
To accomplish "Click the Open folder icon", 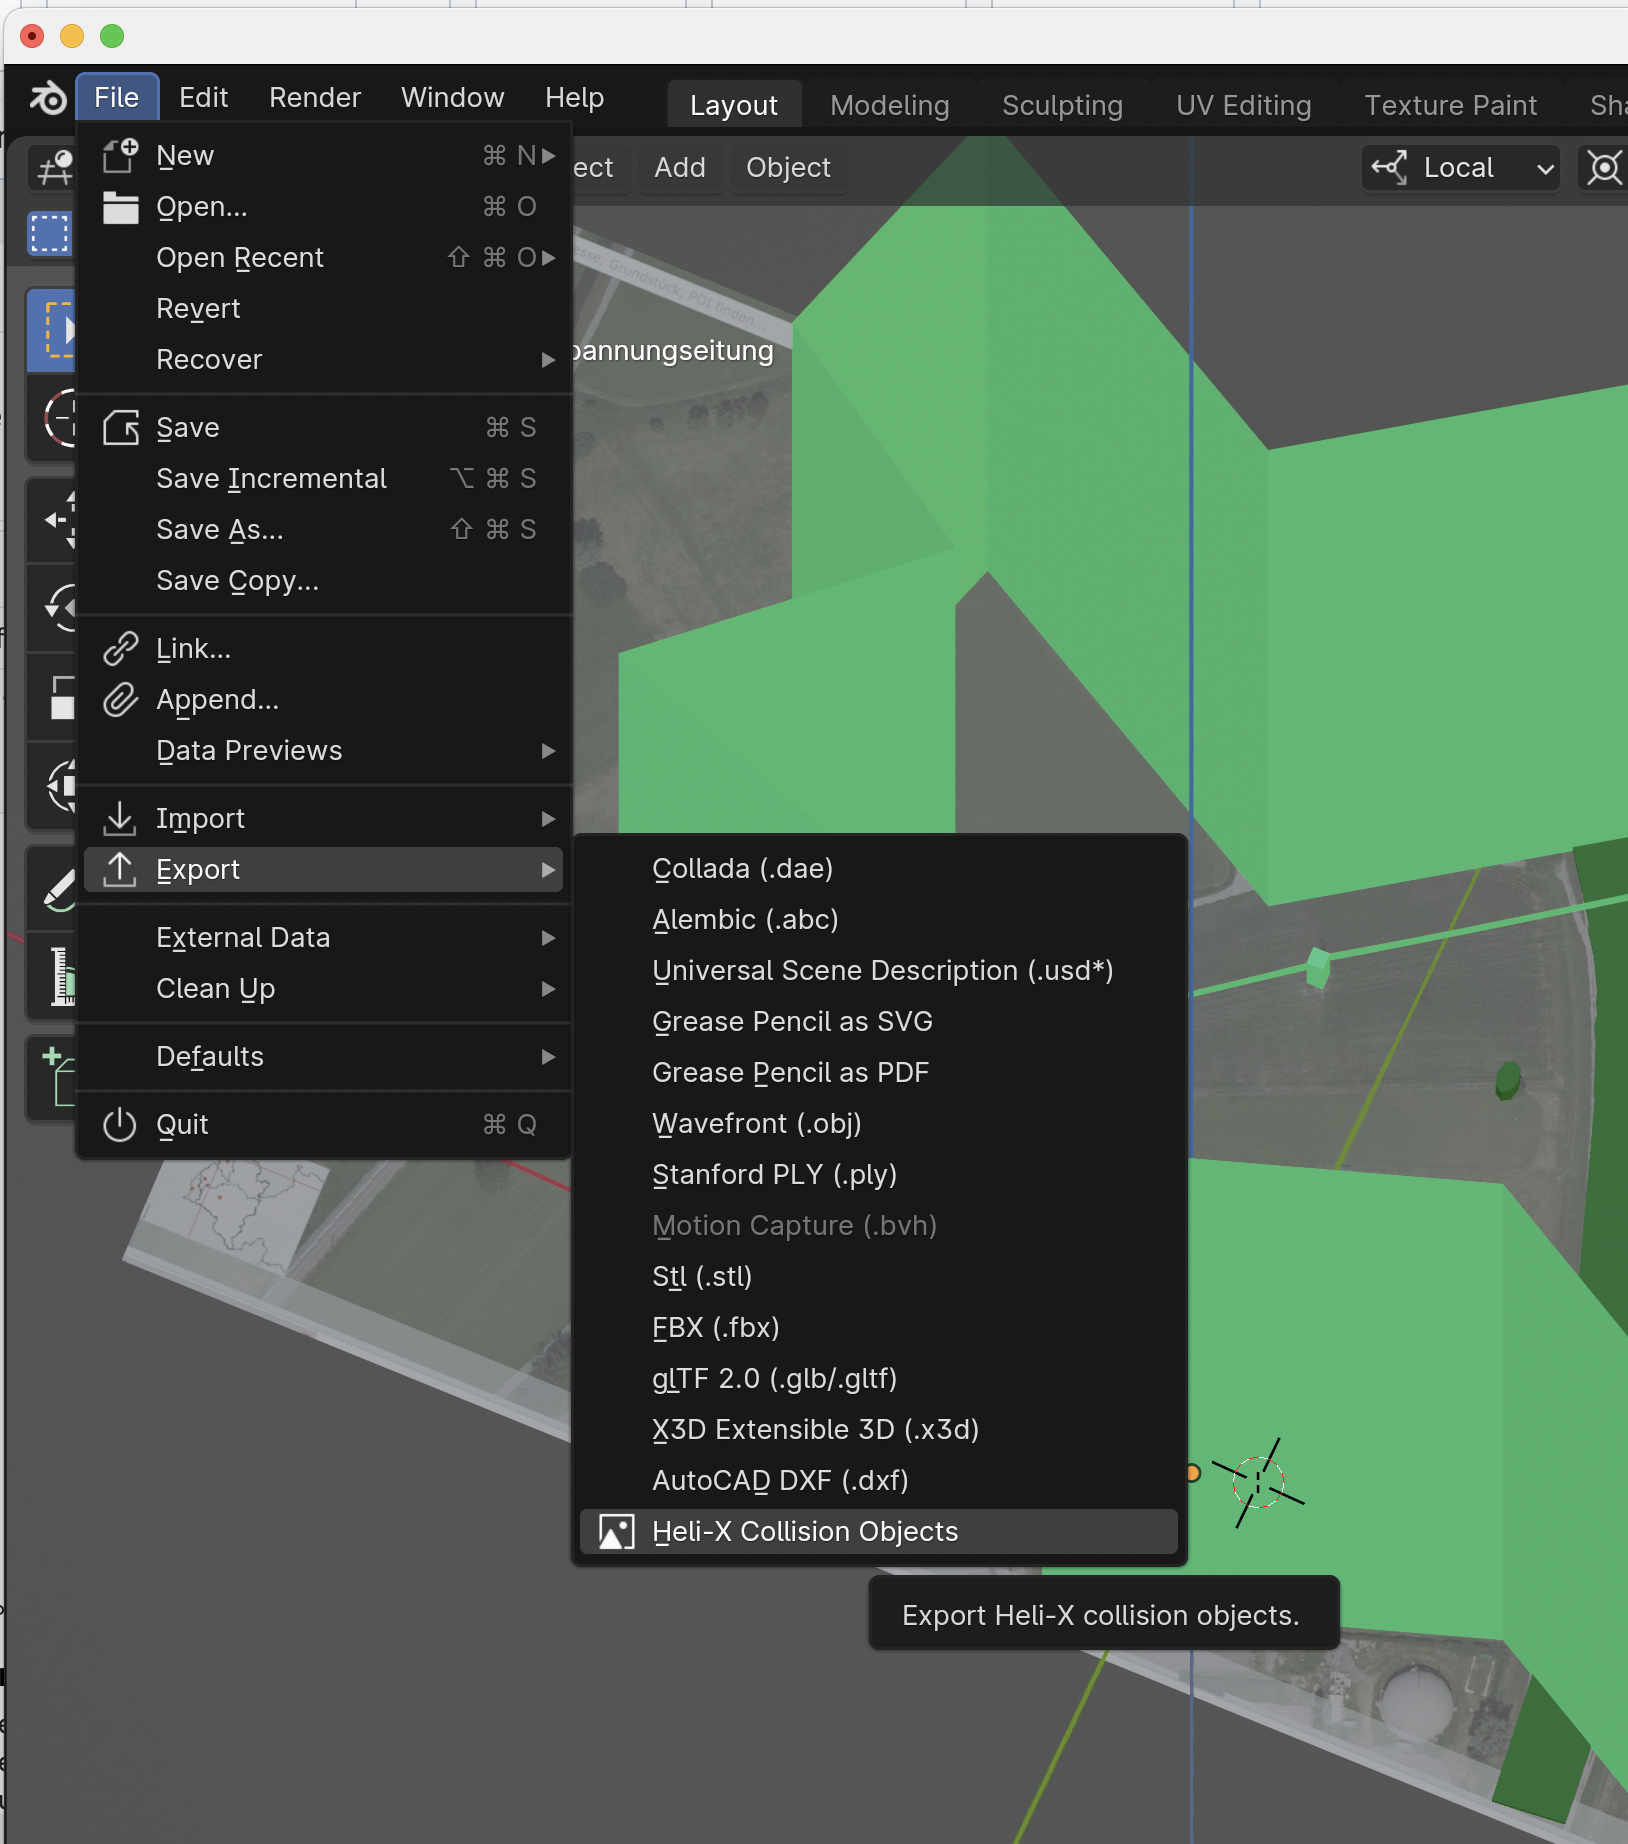I will point(121,207).
